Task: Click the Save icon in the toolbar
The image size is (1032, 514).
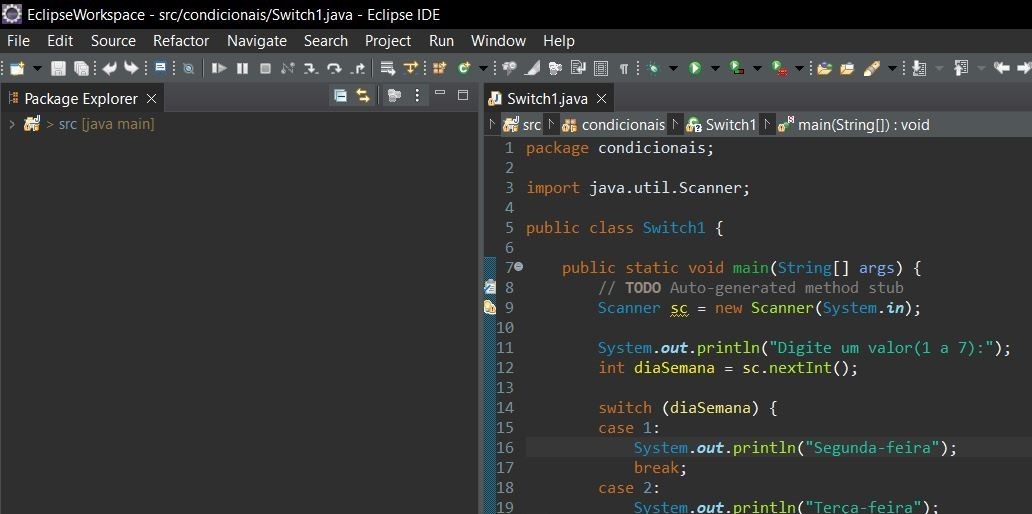Action: coord(58,68)
